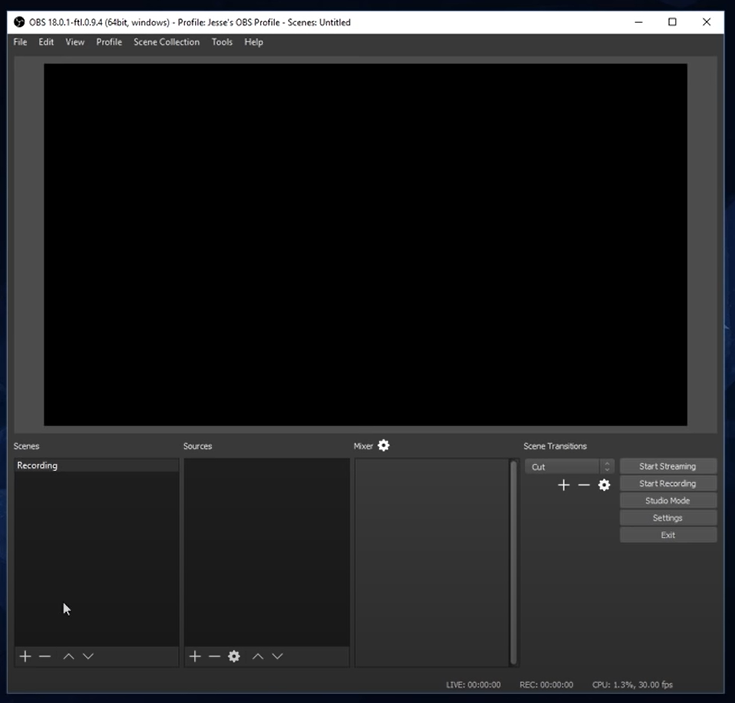Add a new source with plus icon

[x=195, y=656]
